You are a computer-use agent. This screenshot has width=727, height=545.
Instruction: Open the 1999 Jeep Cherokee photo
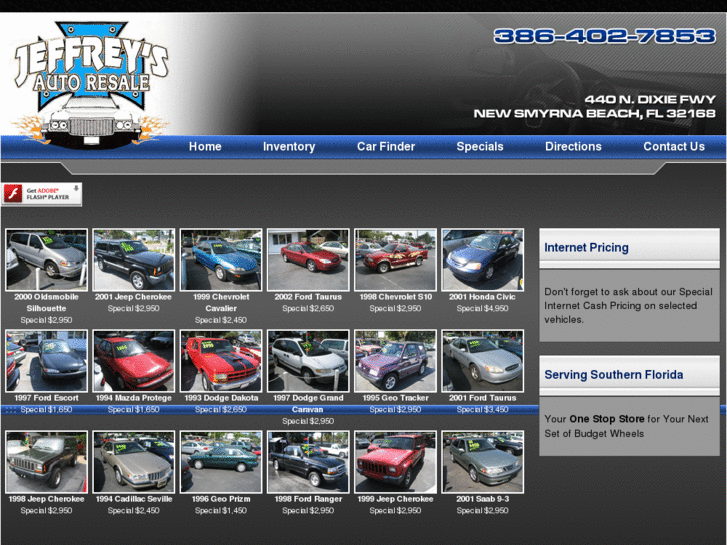(395, 462)
